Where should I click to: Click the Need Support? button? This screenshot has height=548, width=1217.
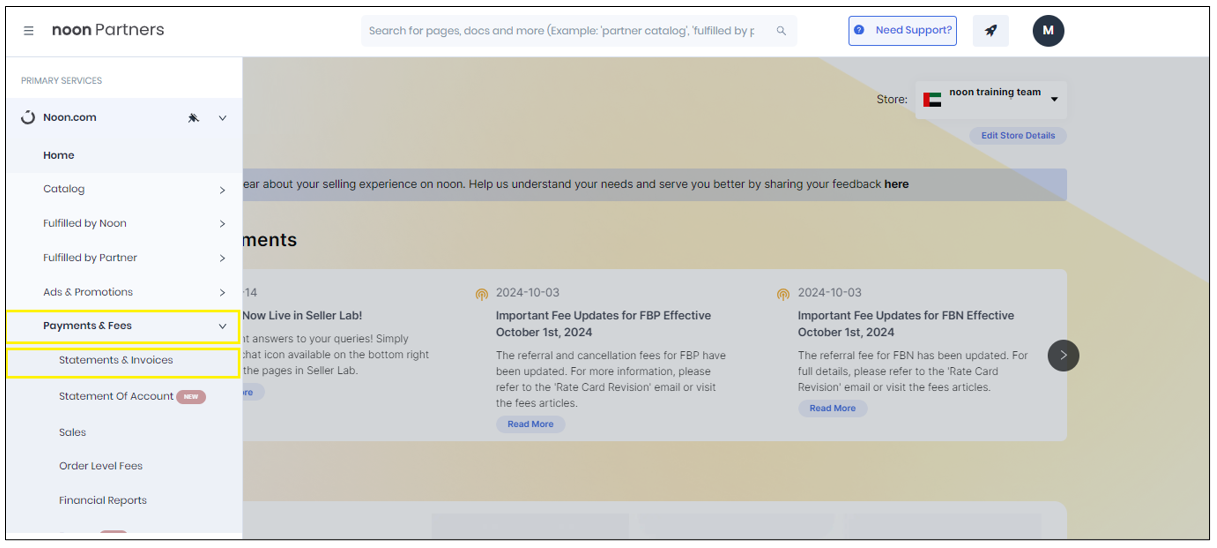[x=902, y=30]
